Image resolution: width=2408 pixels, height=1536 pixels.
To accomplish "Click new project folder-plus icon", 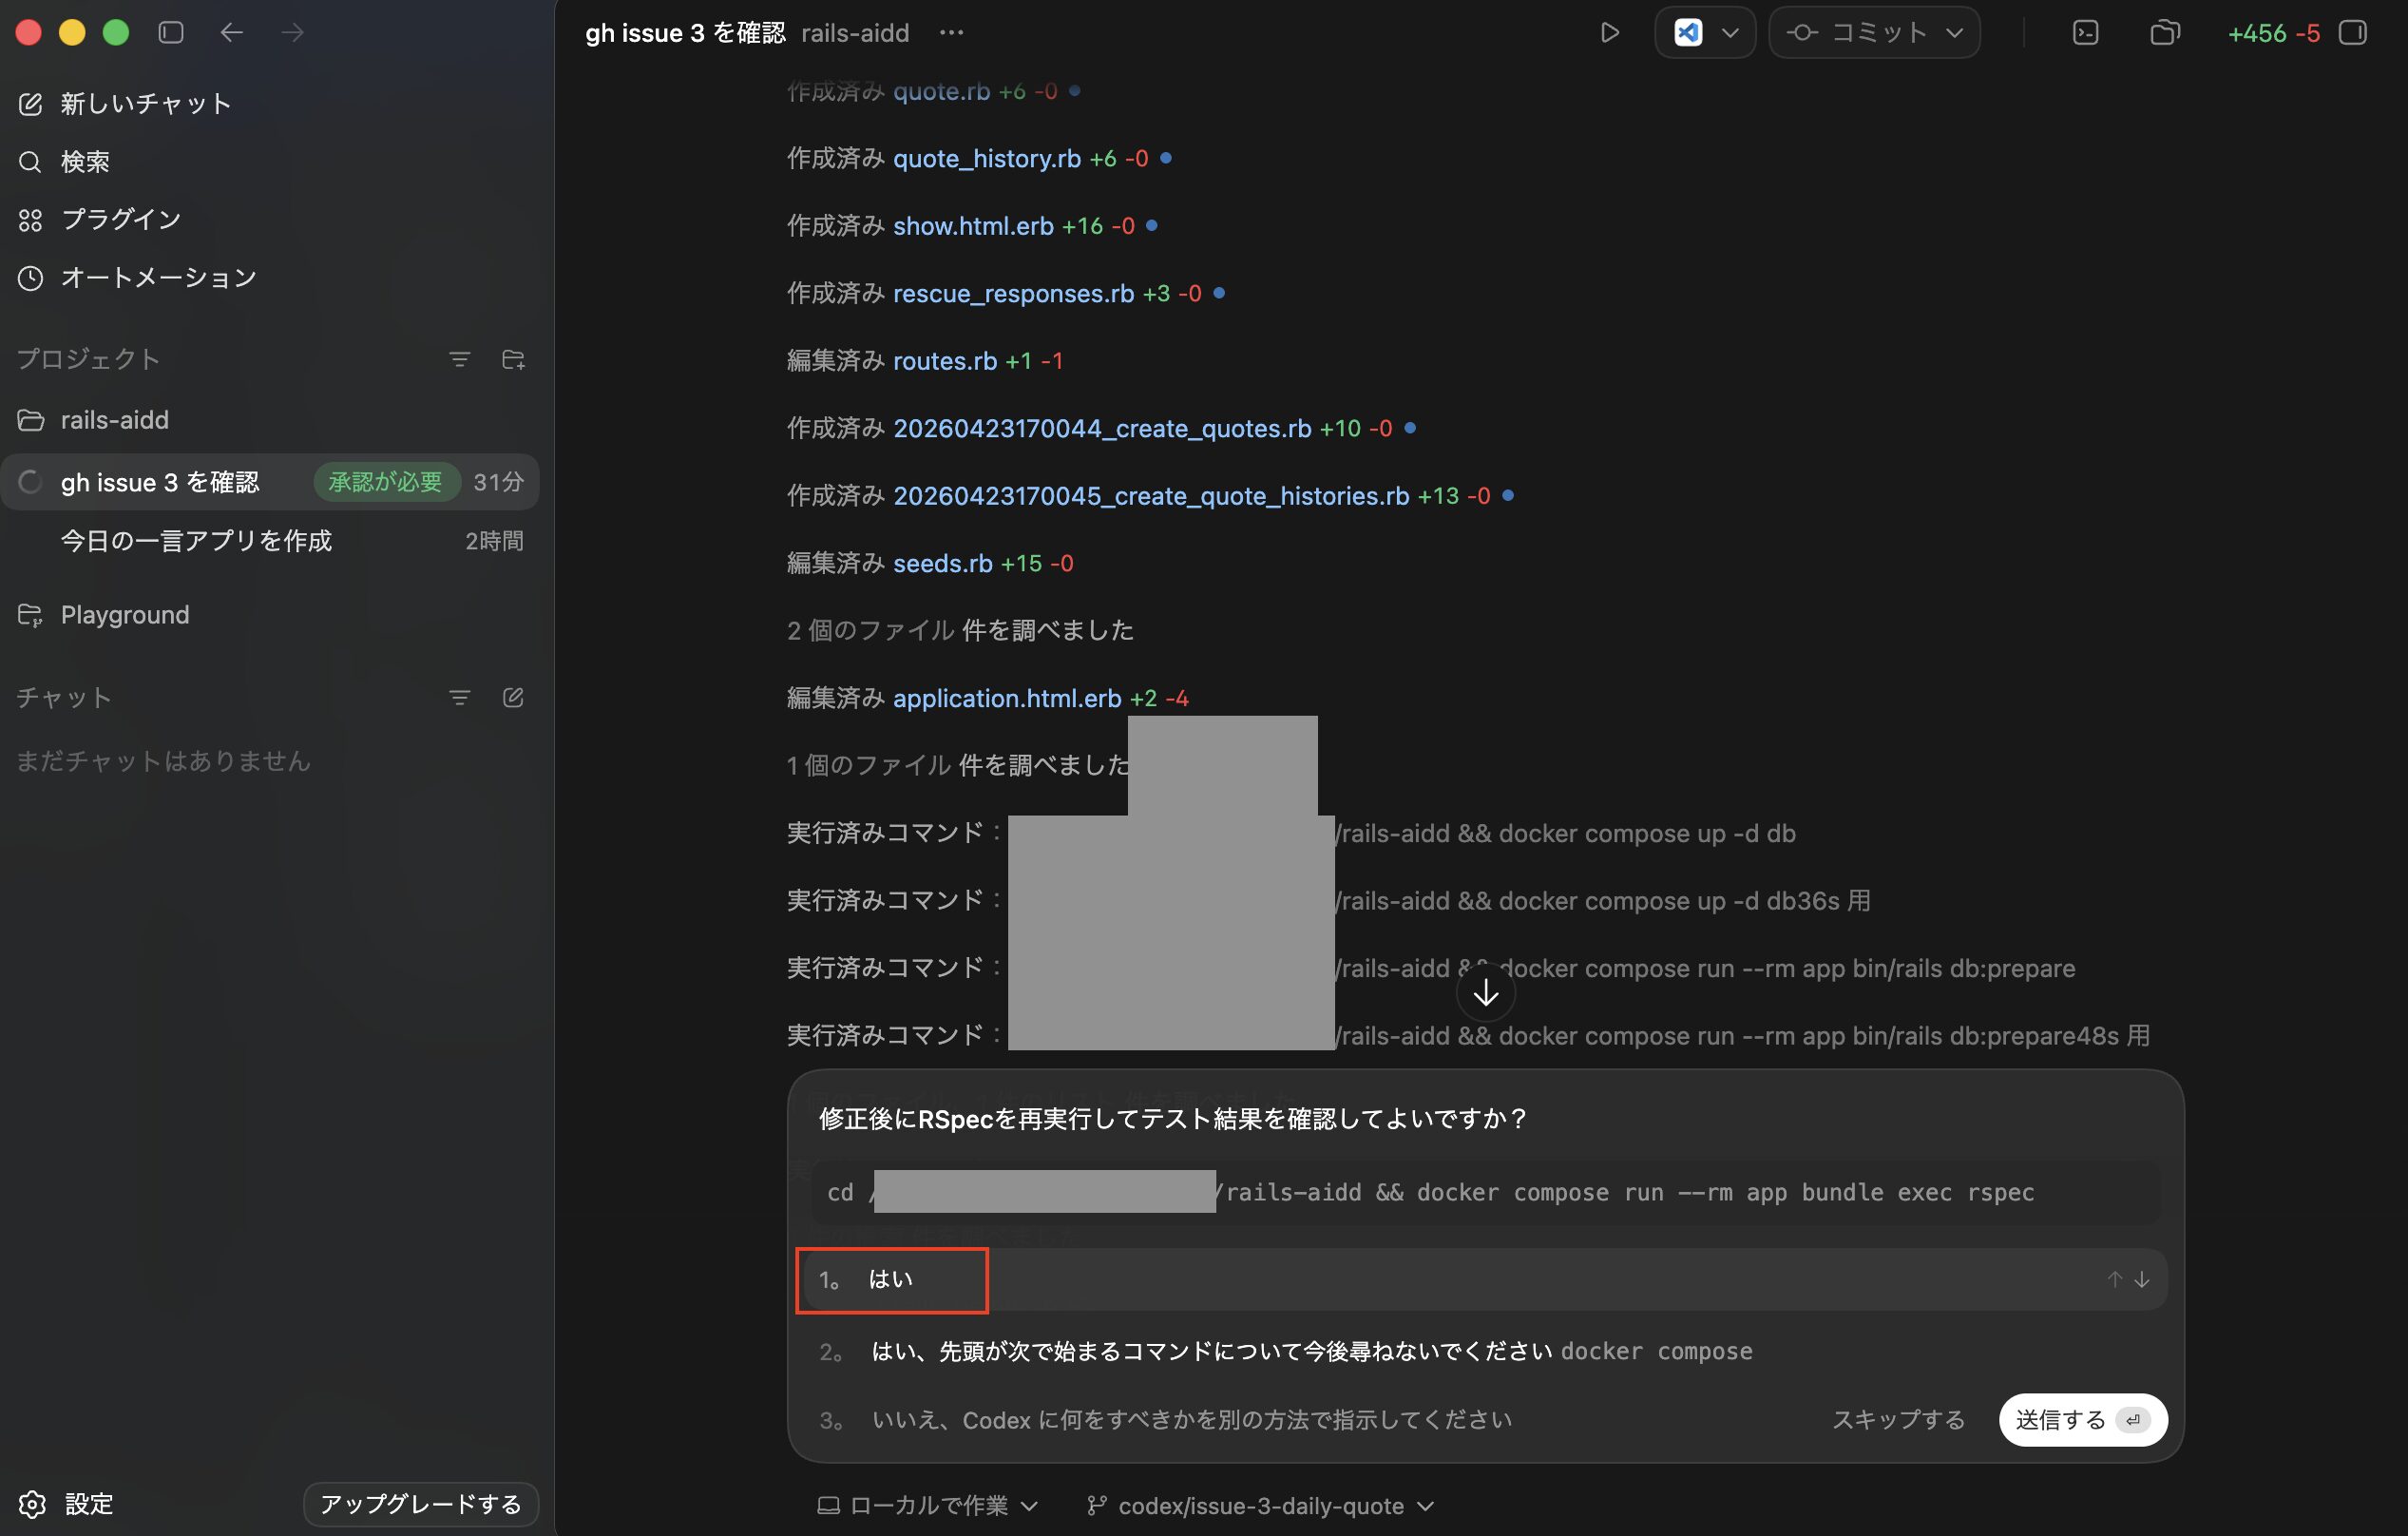I will click(513, 359).
